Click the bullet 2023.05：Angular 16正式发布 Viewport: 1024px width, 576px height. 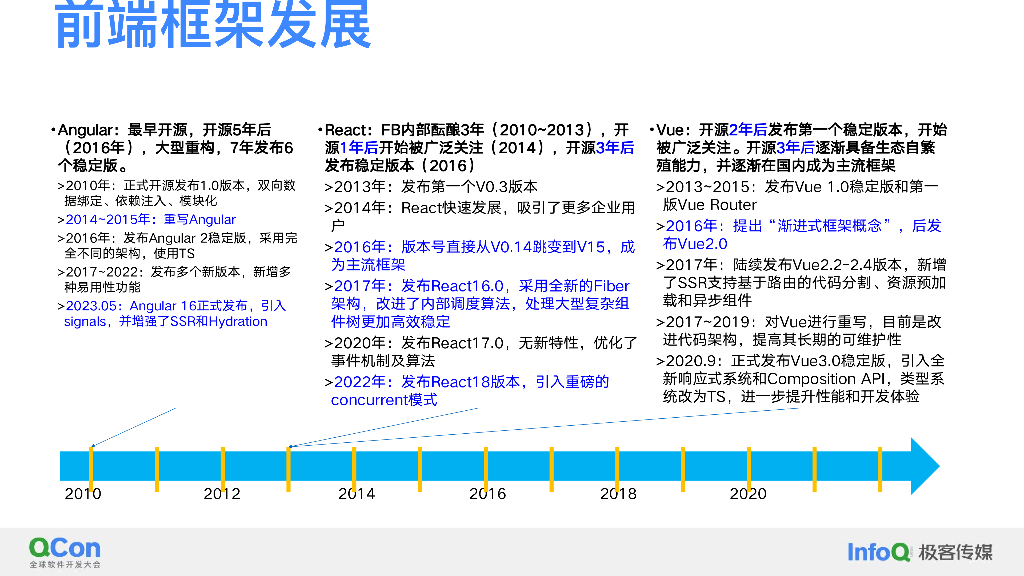[x=172, y=313]
